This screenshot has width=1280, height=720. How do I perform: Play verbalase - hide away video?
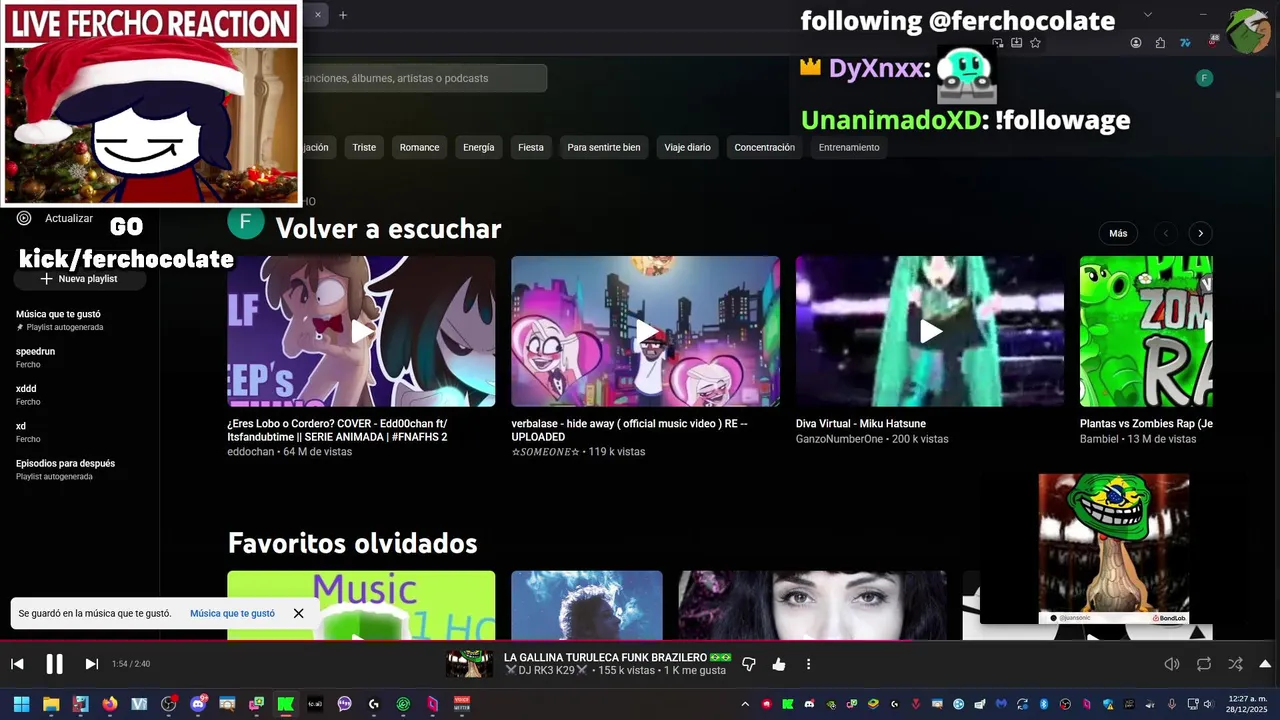point(645,331)
